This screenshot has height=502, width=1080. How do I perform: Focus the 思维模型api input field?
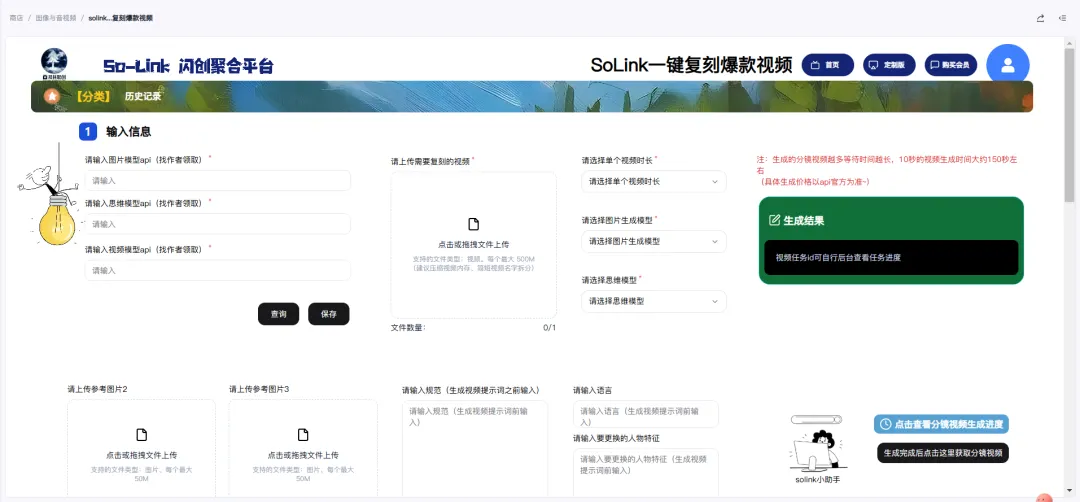(218, 224)
